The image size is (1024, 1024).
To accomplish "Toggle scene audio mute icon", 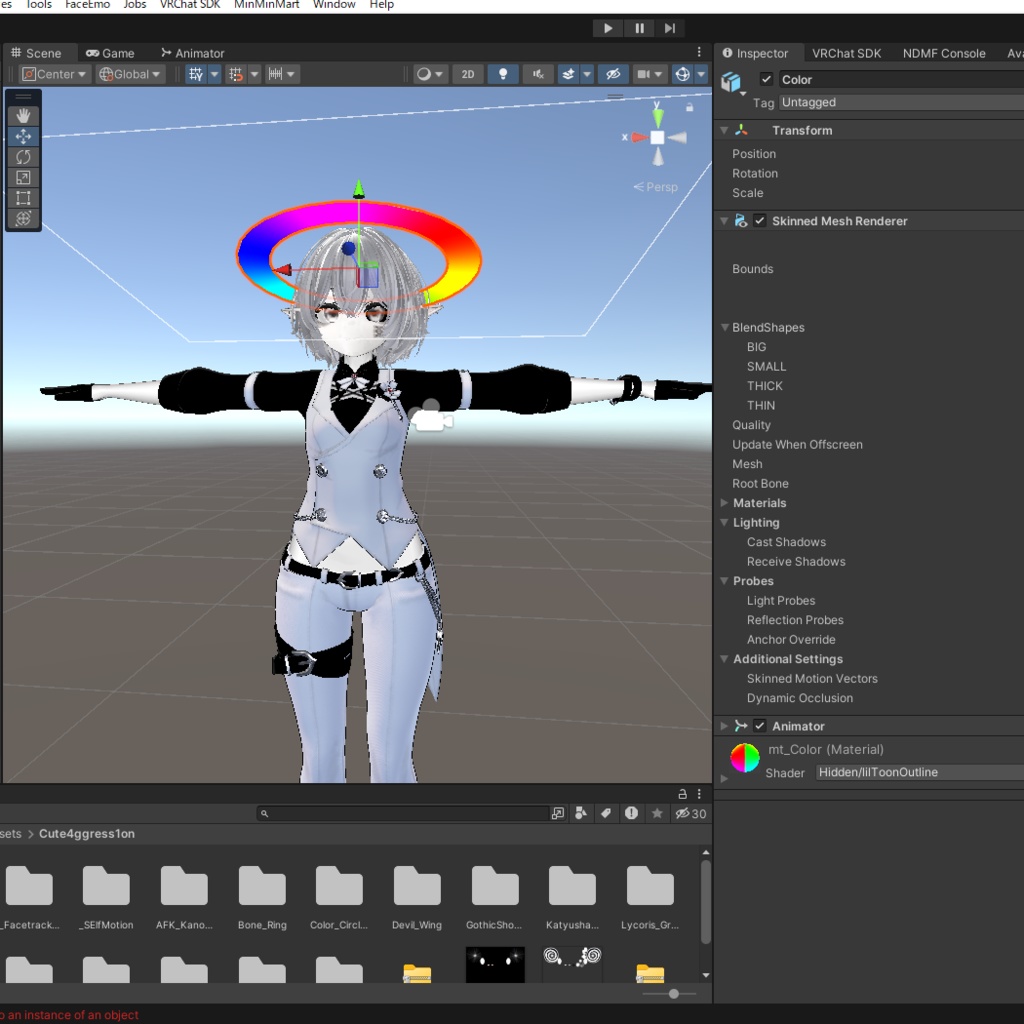I will [x=537, y=74].
